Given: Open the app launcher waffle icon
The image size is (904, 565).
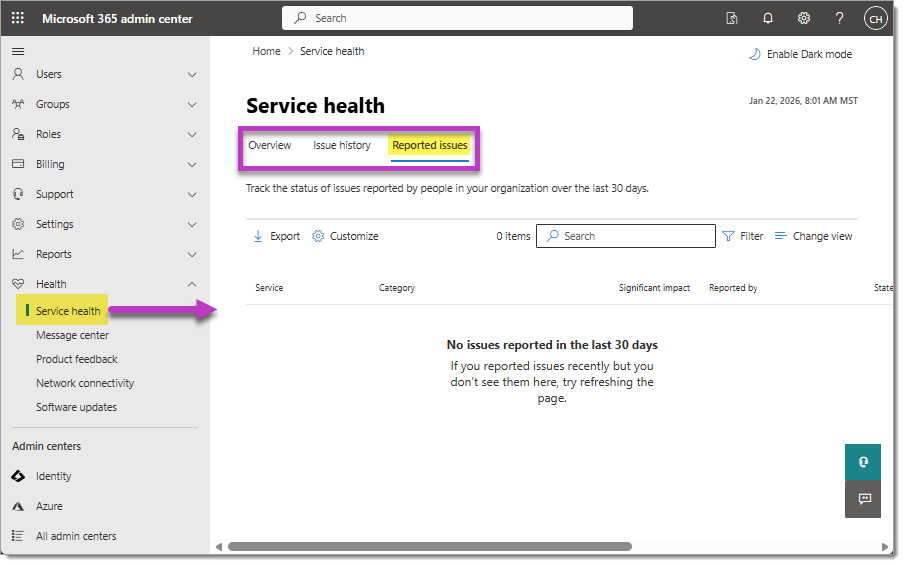Looking at the screenshot, I should (18, 18).
